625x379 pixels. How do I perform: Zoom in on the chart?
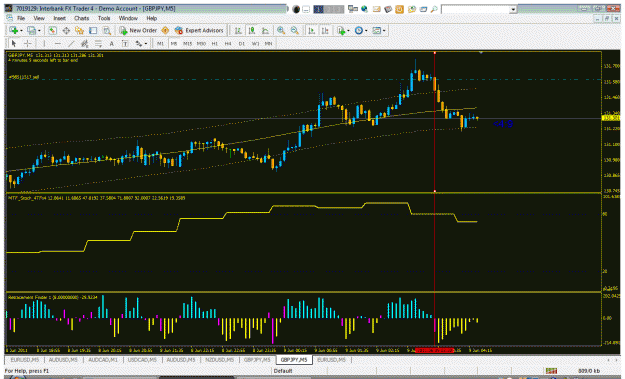[x=281, y=30]
